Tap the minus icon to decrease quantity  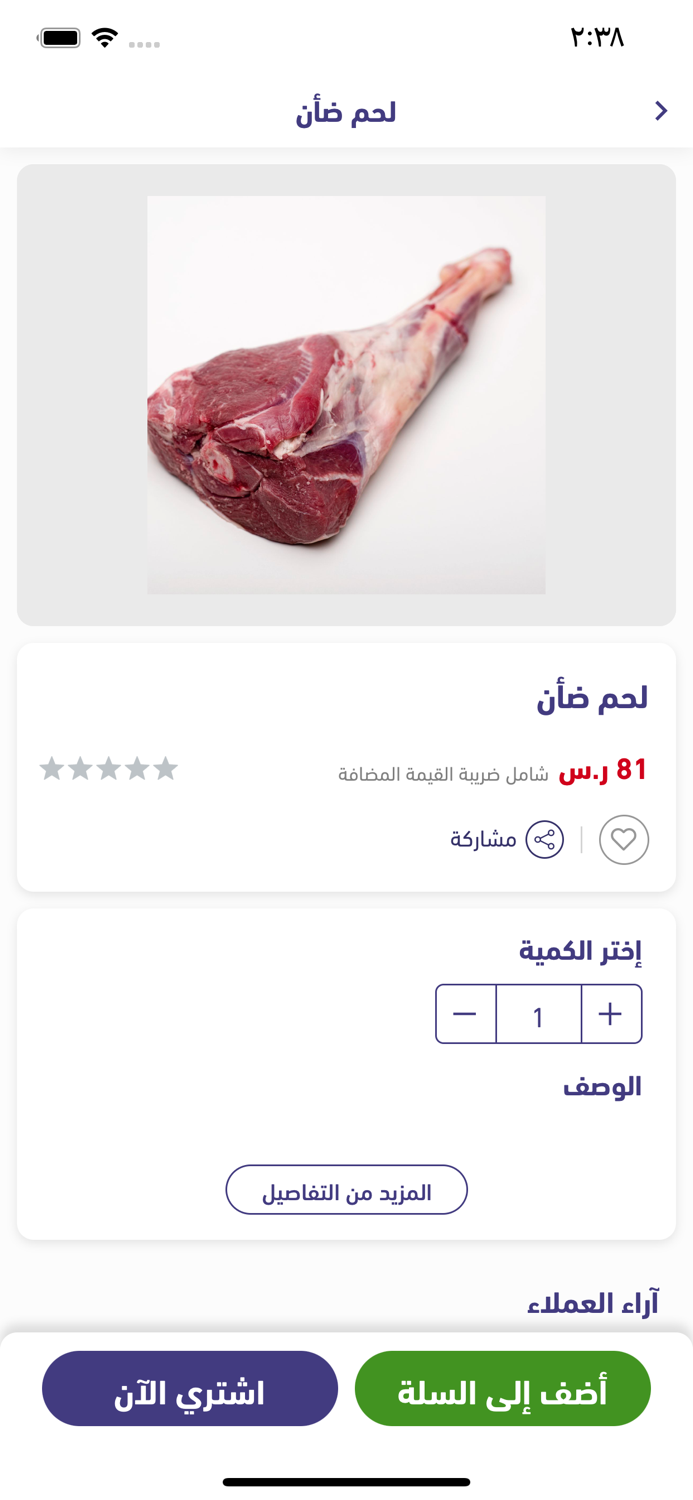465,1013
